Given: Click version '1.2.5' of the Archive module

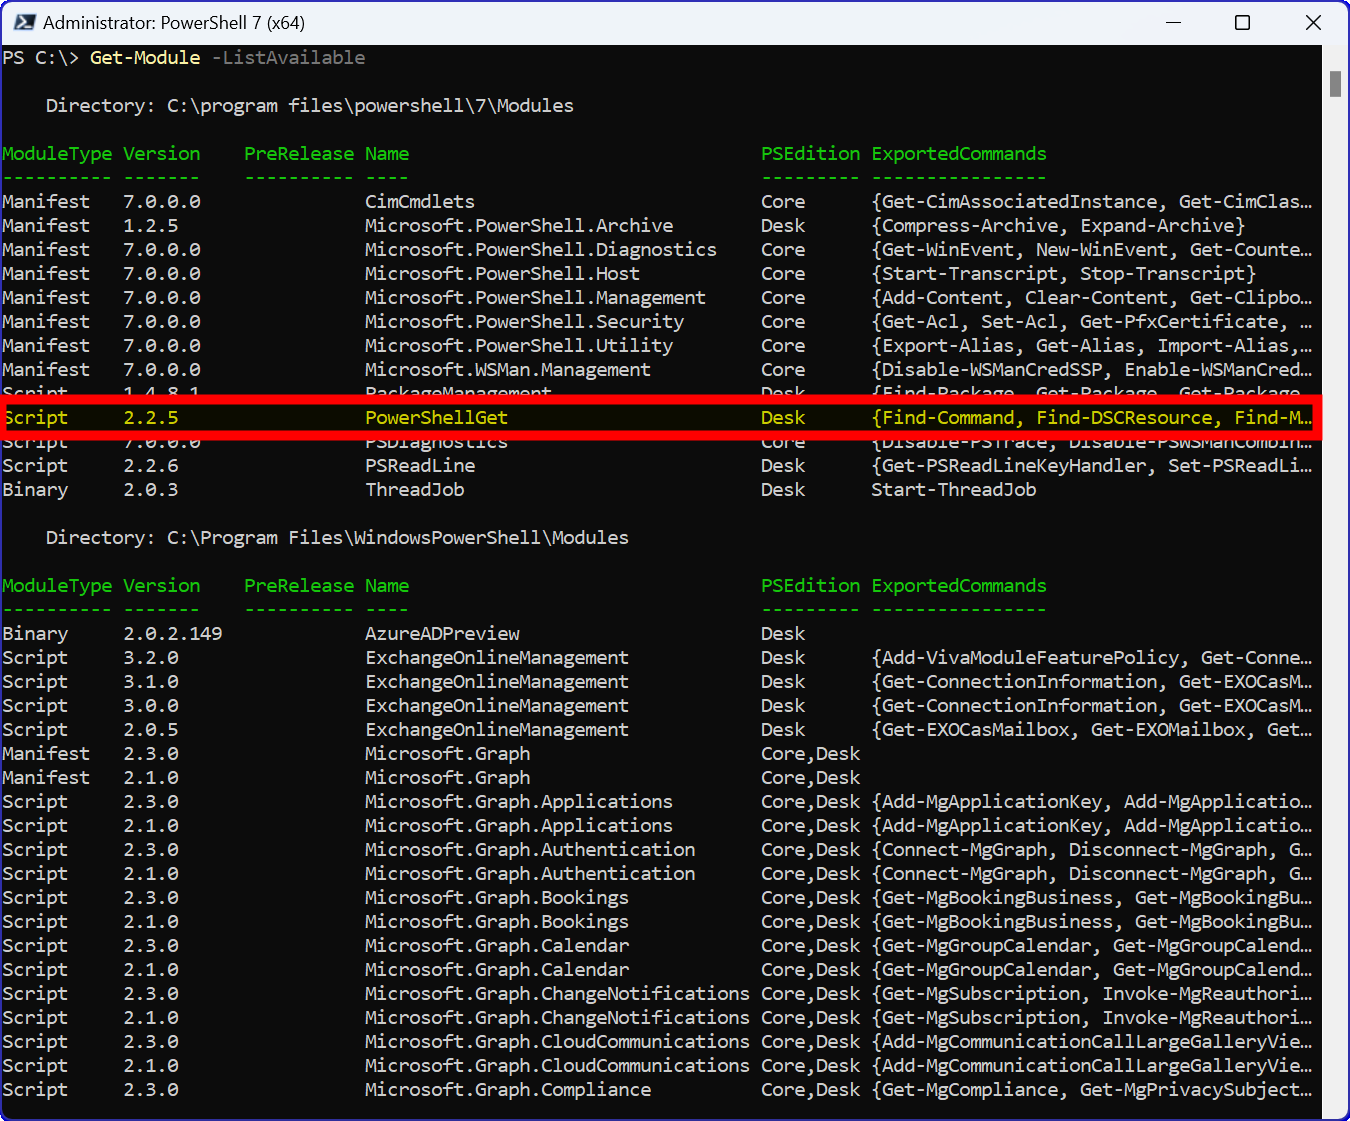Looking at the screenshot, I should pos(151,226).
